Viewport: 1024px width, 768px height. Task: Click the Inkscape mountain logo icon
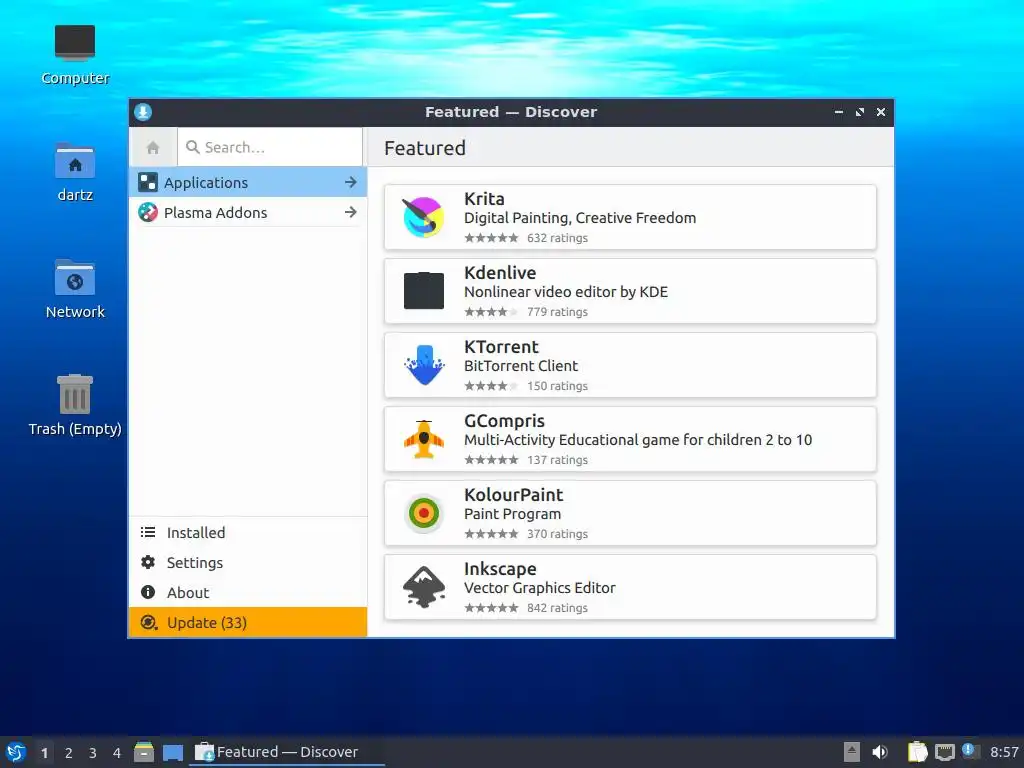pyautogui.click(x=424, y=586)
